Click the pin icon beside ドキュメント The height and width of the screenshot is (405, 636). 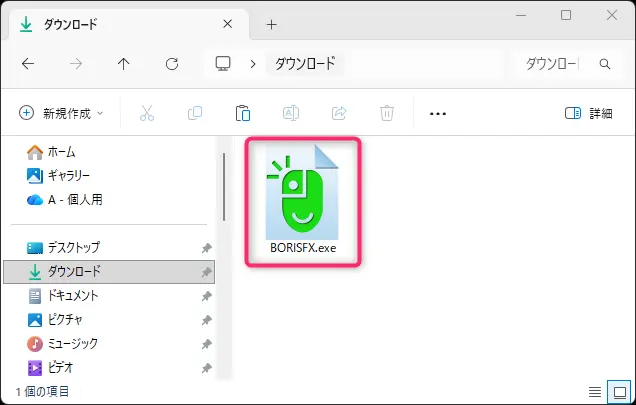point(207,296)
